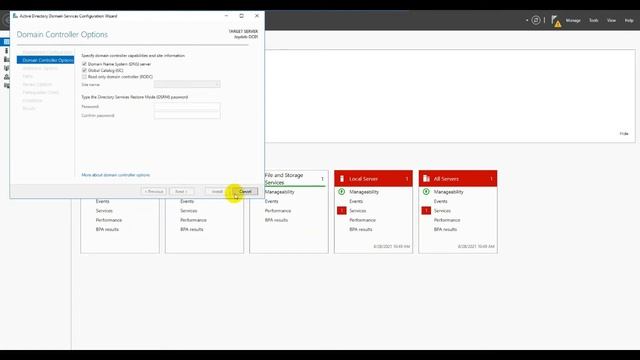Open the Tools menu

pyautogui.click(x=593, y=20)
